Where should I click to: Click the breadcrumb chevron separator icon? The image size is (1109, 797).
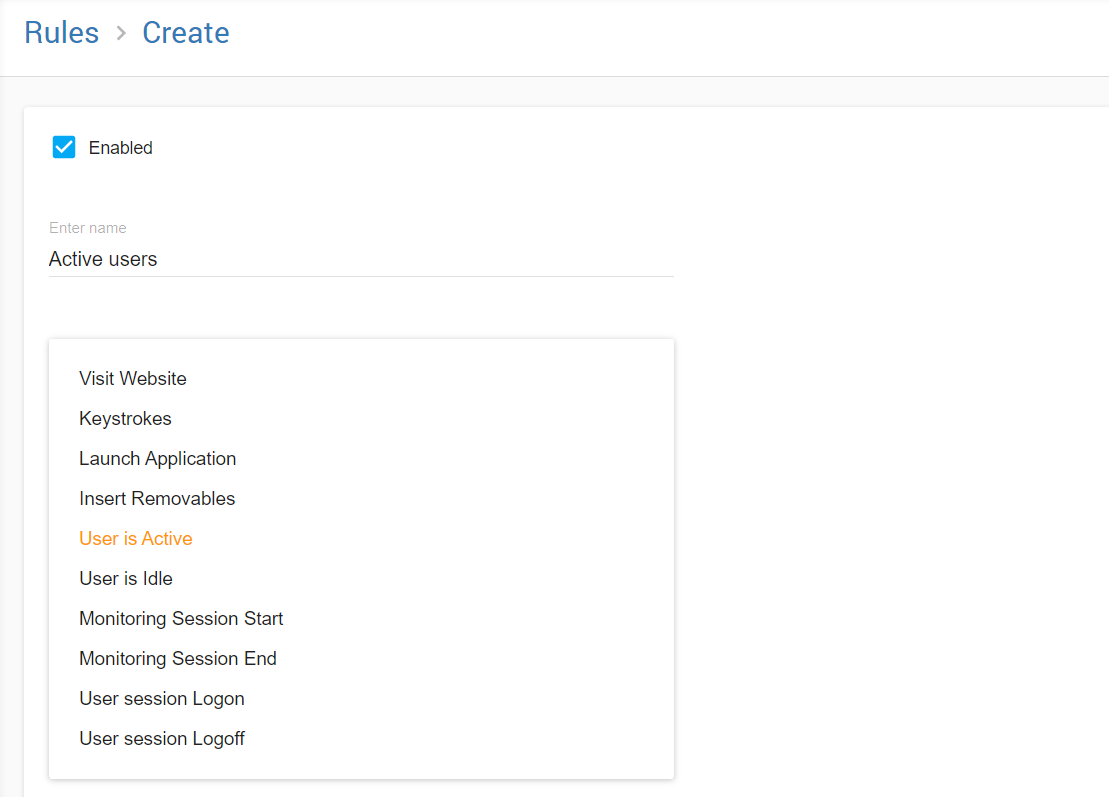coord(121,33)
